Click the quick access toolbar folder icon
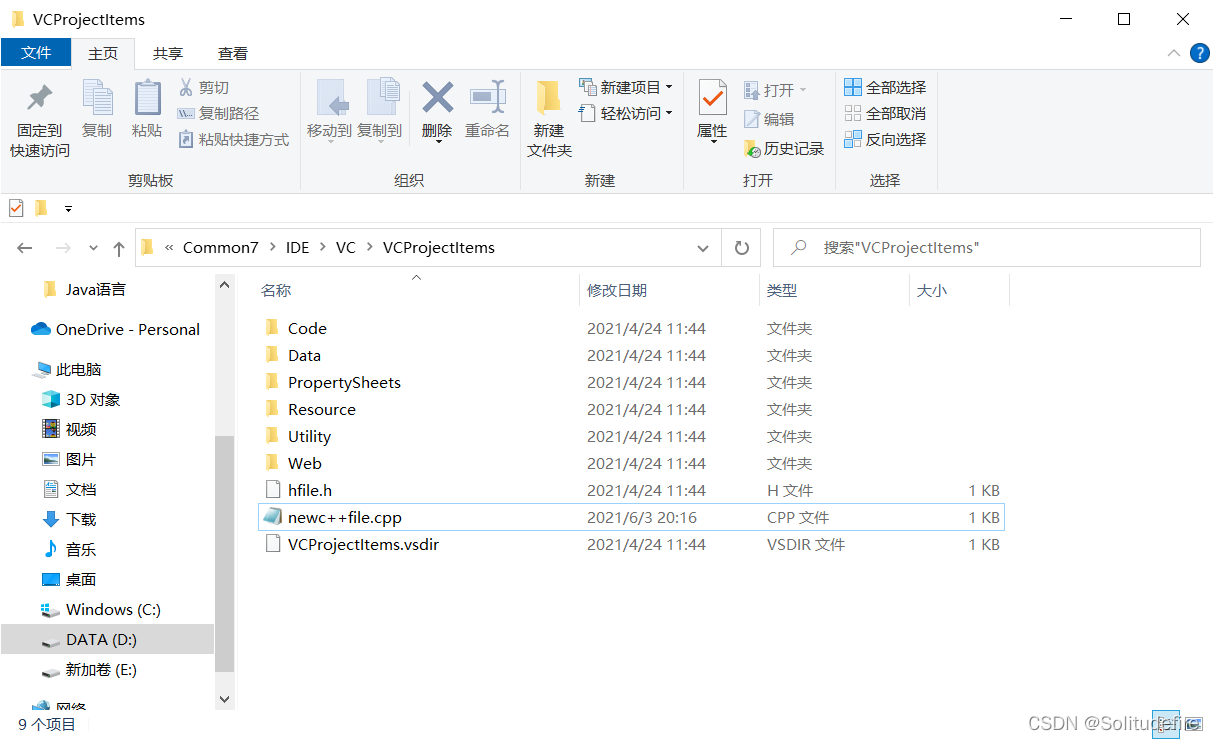Viewport: 1214px width, 740px height. tap(41, 208)
